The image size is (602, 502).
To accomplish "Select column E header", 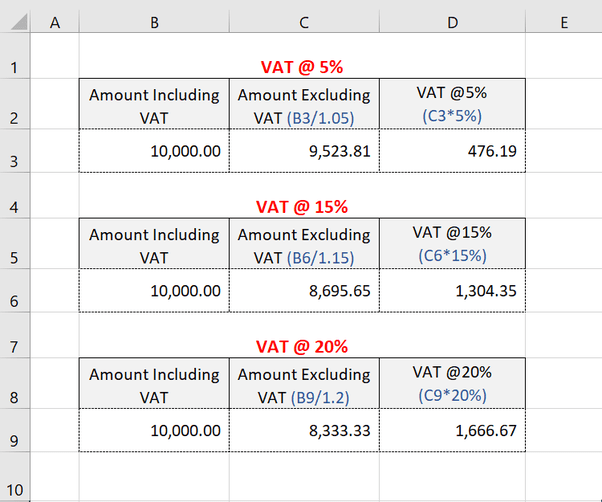I will 564,22.
